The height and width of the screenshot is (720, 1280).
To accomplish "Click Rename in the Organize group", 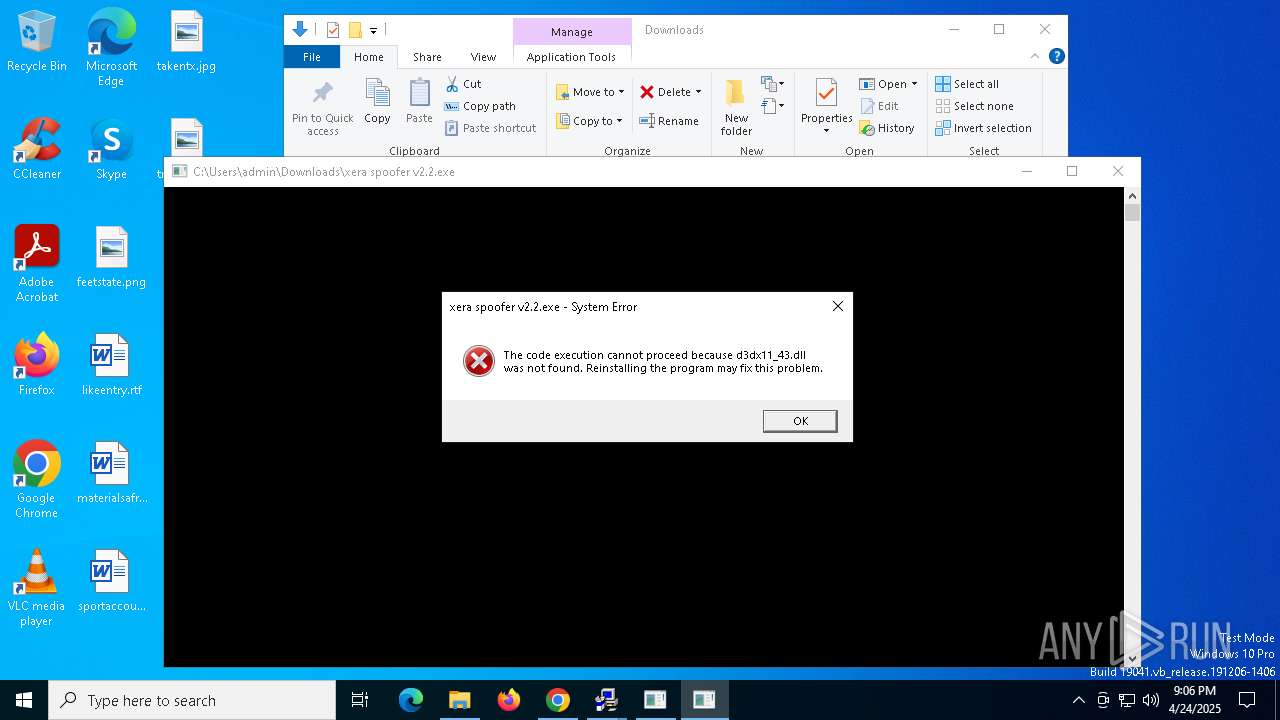I will click(669, 121).
